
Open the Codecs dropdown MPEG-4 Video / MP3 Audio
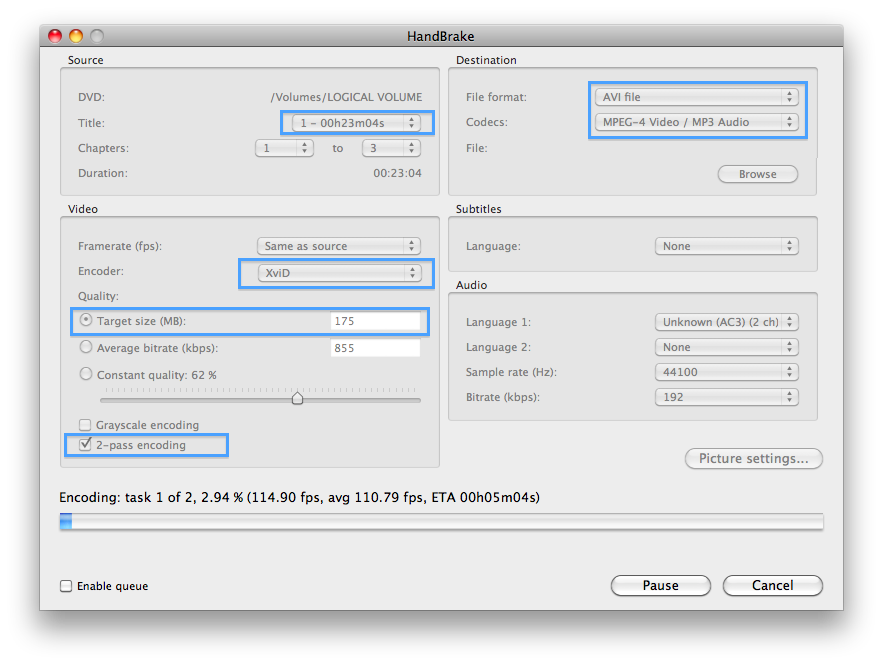(697, 122)
